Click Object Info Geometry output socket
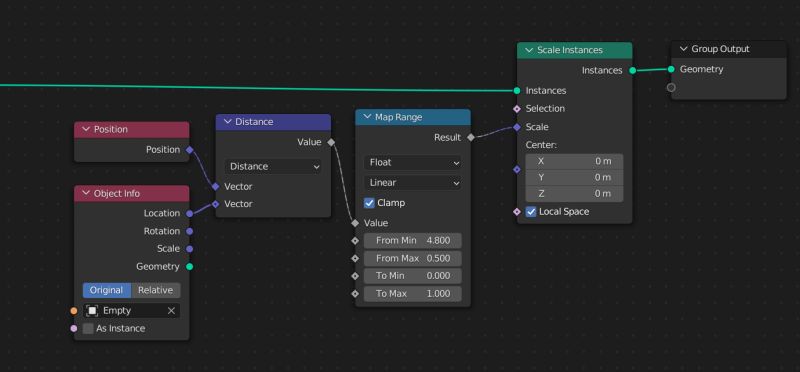 point(190,266)
